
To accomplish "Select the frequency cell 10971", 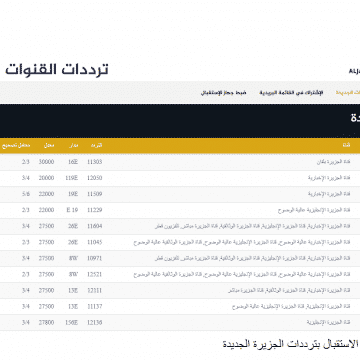I will [x=95, y=258].
